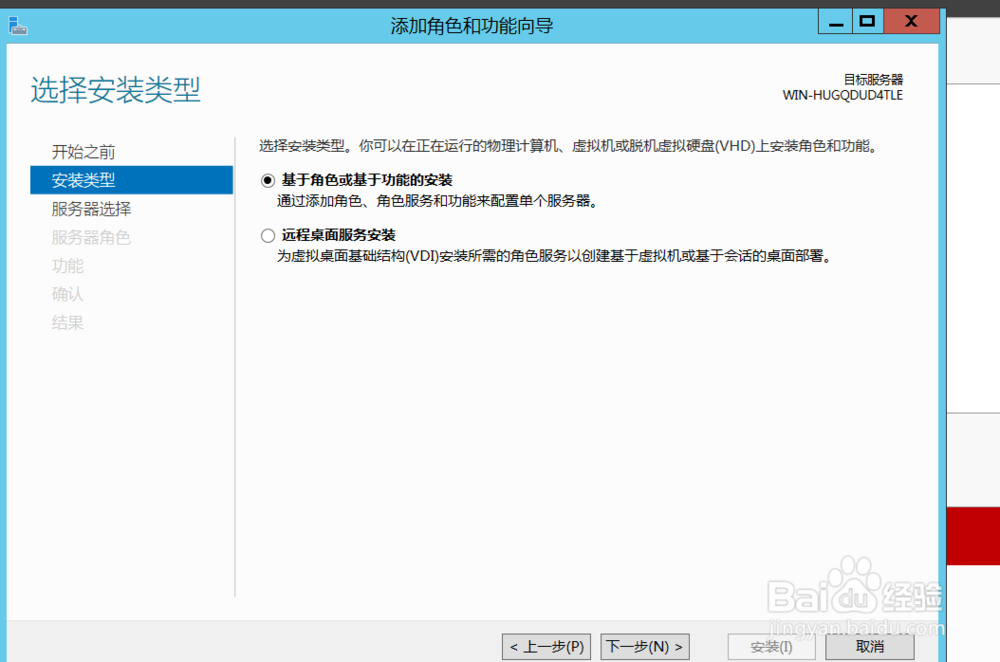This screenshot has height=662, width=1000.
Task: Open 安装类型 step in sidebar
Action: (131, 180)
